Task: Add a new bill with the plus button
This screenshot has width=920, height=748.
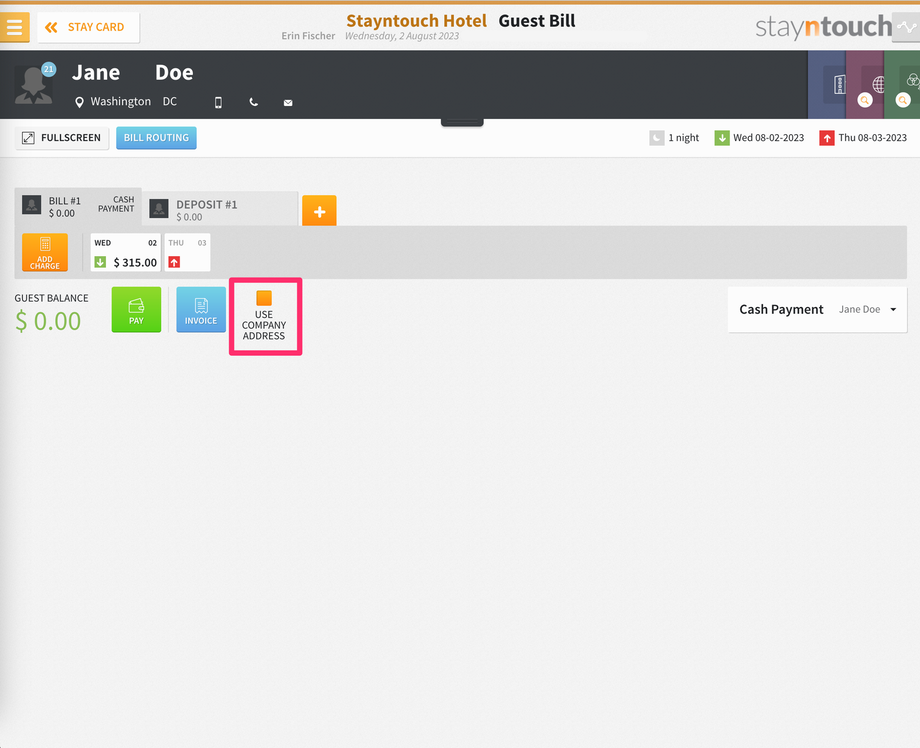Action: pos(319,211)
